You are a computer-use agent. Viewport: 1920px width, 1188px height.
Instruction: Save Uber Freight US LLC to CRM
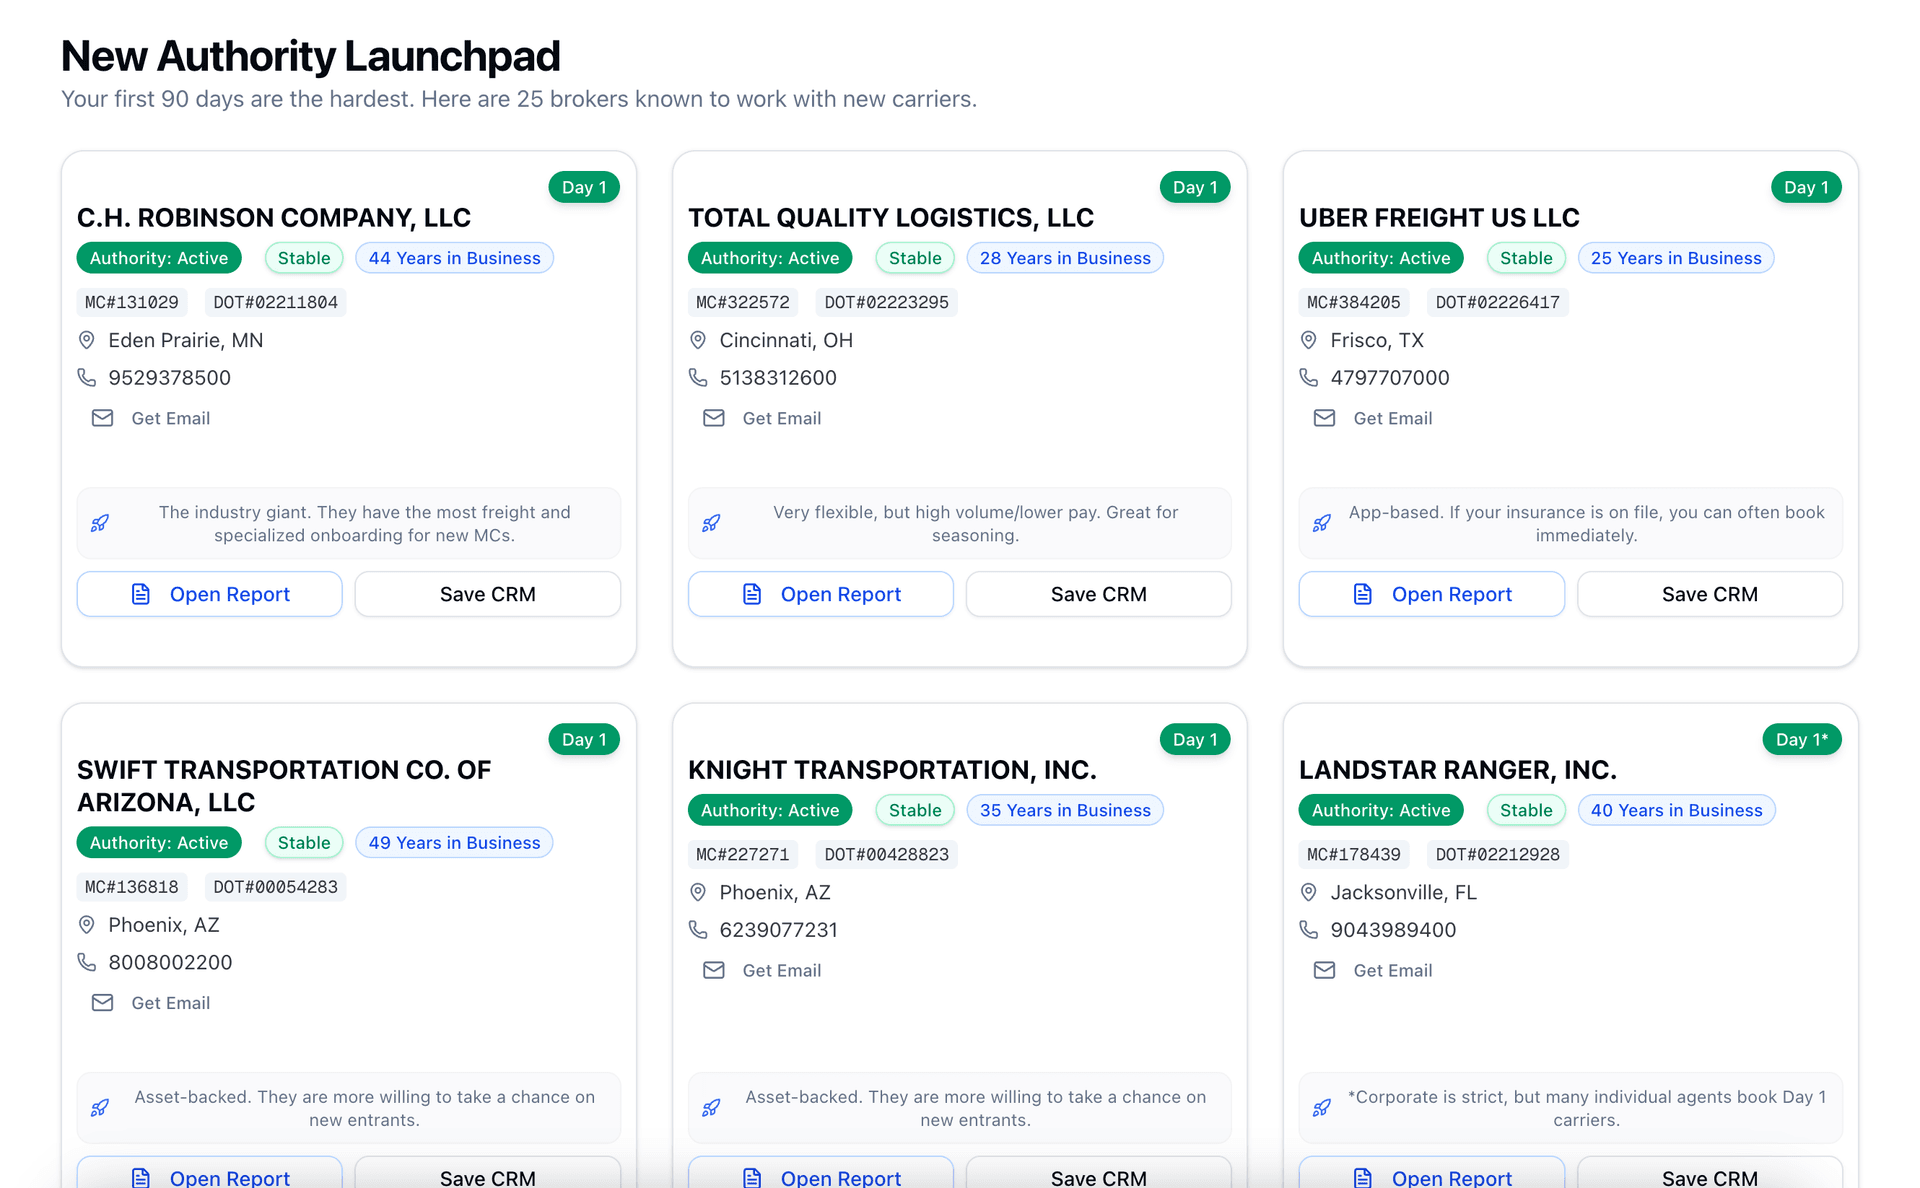pos(1709,594)
